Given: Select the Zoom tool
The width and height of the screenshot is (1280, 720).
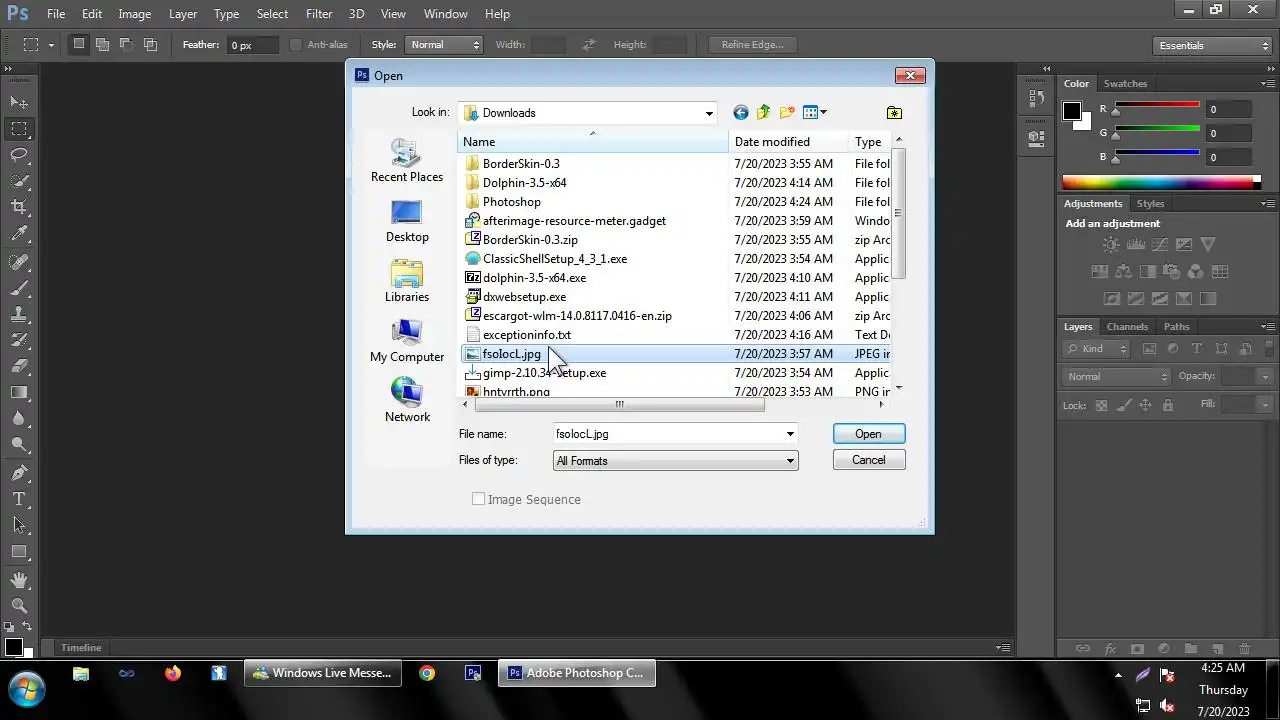Looking at the screenshot, I should point(19,606).
